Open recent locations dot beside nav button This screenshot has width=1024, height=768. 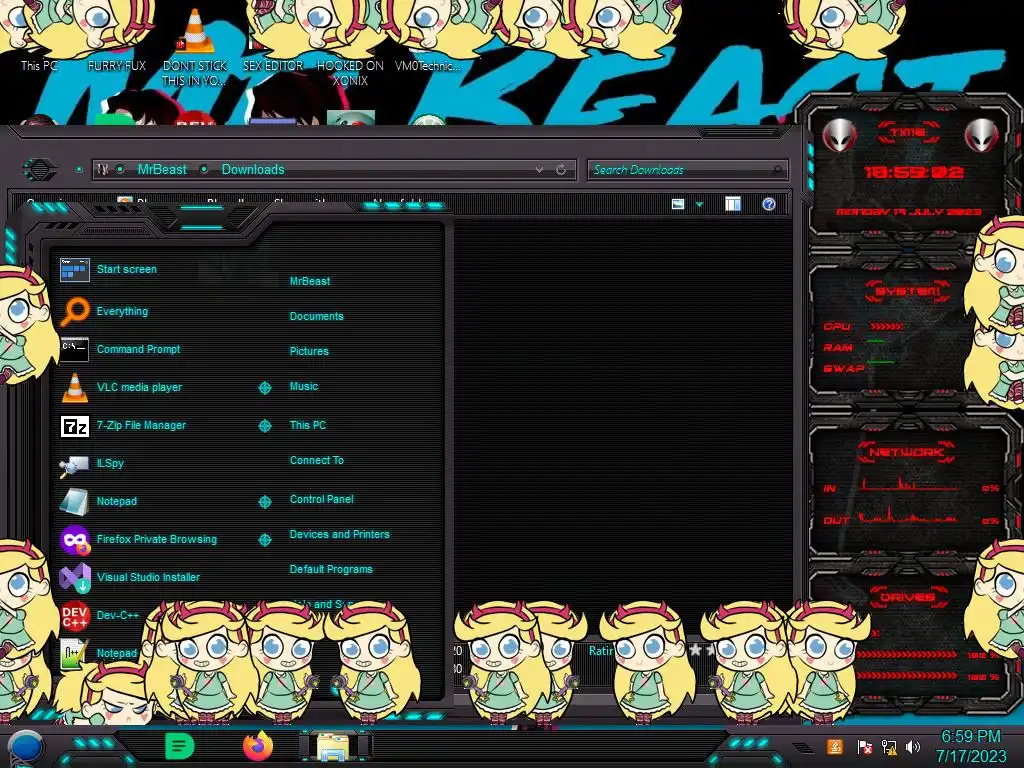(79, 170)
